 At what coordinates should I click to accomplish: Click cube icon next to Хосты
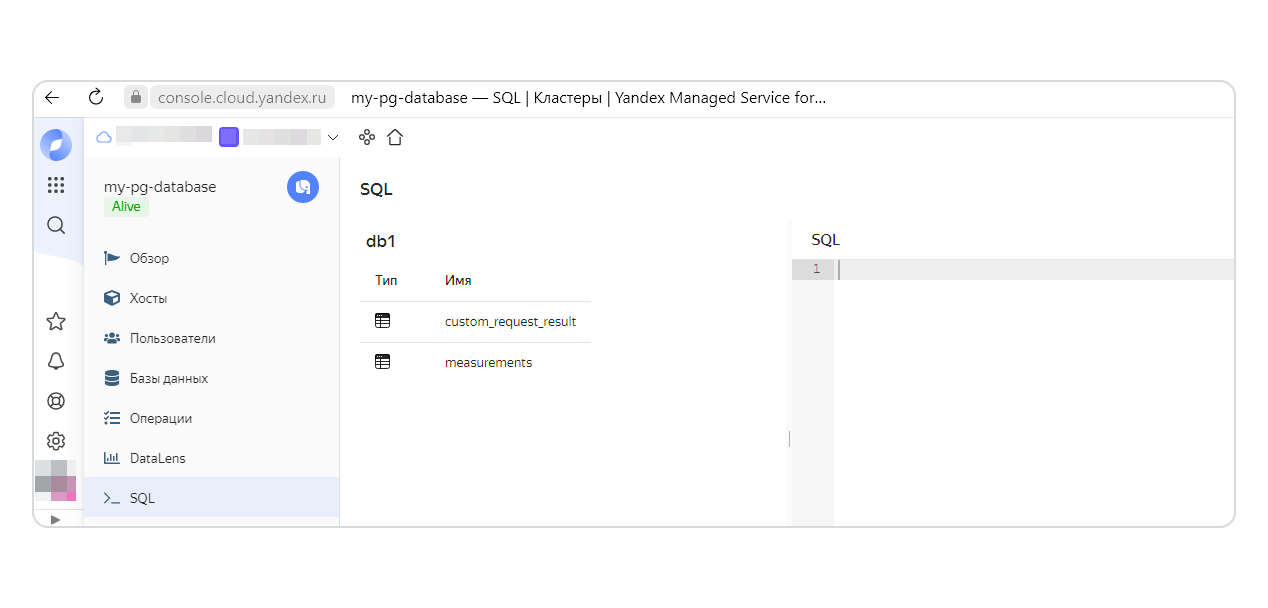pos(112,298)
